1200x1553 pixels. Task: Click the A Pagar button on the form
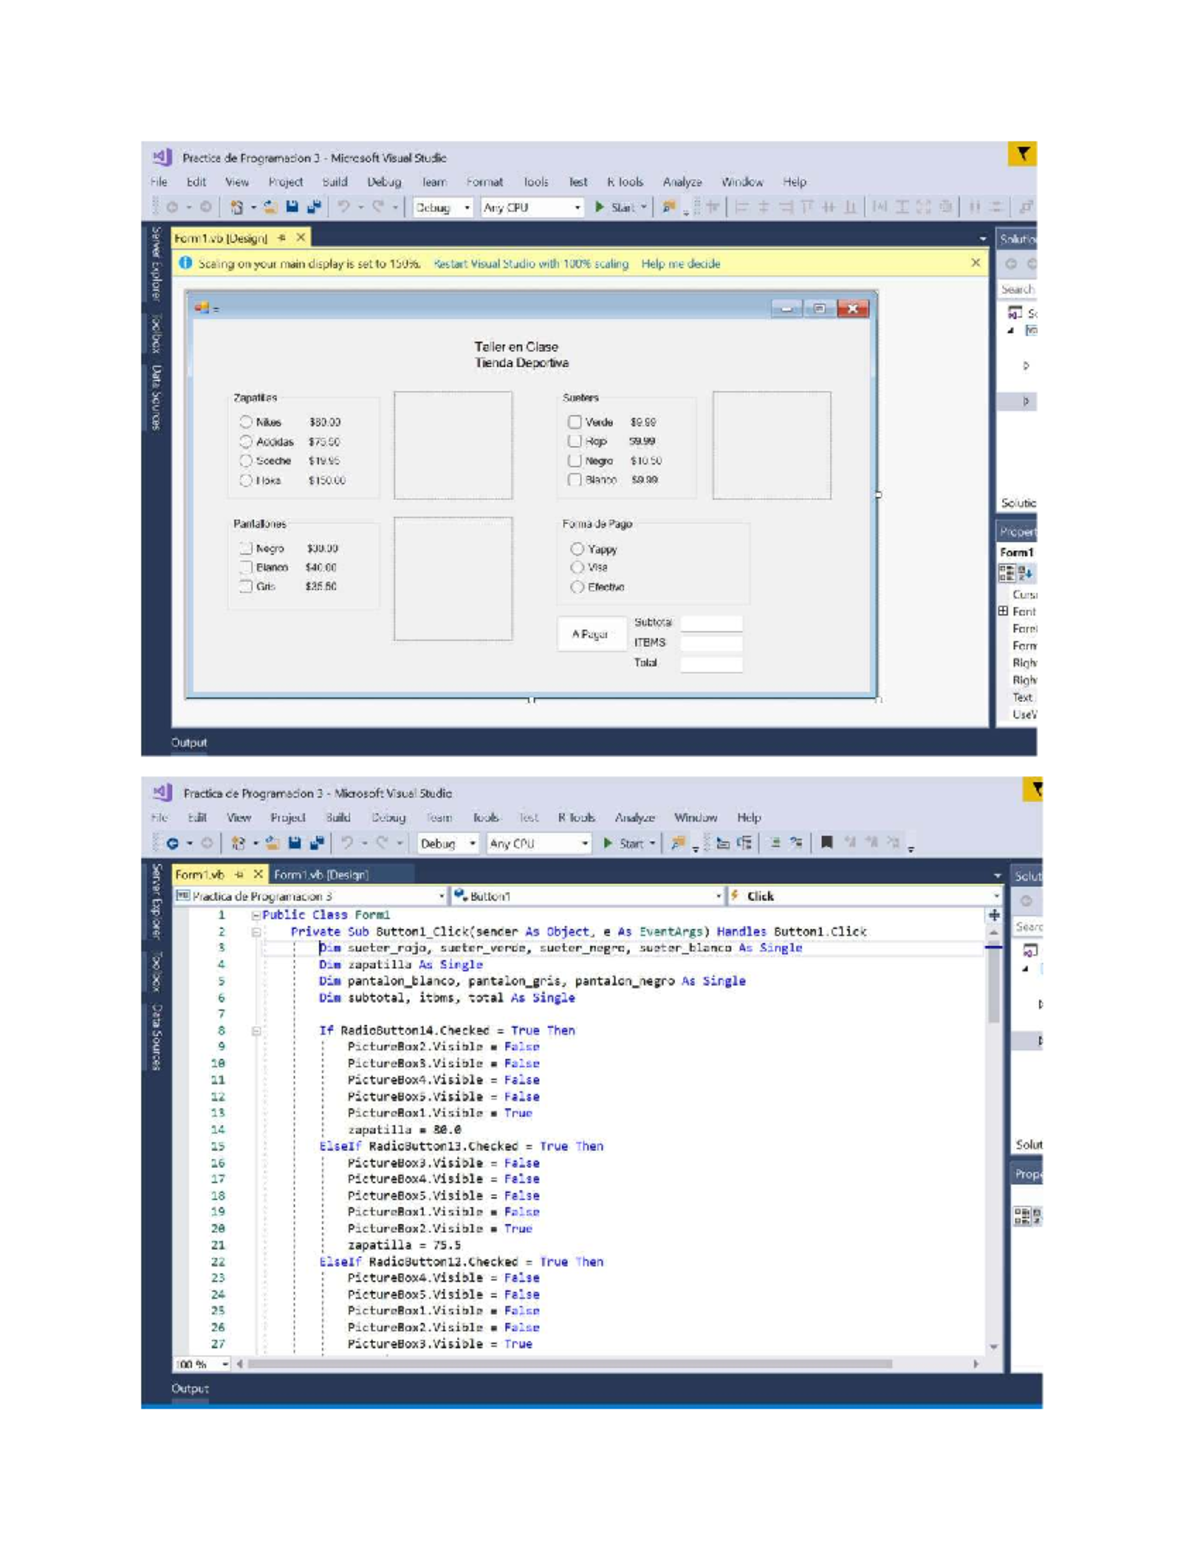(592, 634)
